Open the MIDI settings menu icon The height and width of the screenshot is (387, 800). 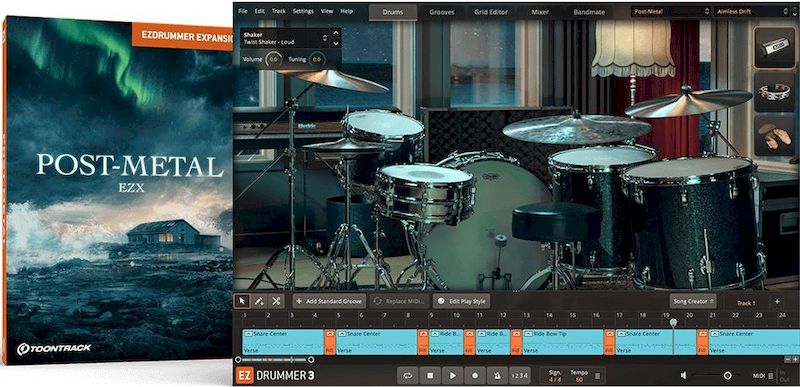[770, 376]
